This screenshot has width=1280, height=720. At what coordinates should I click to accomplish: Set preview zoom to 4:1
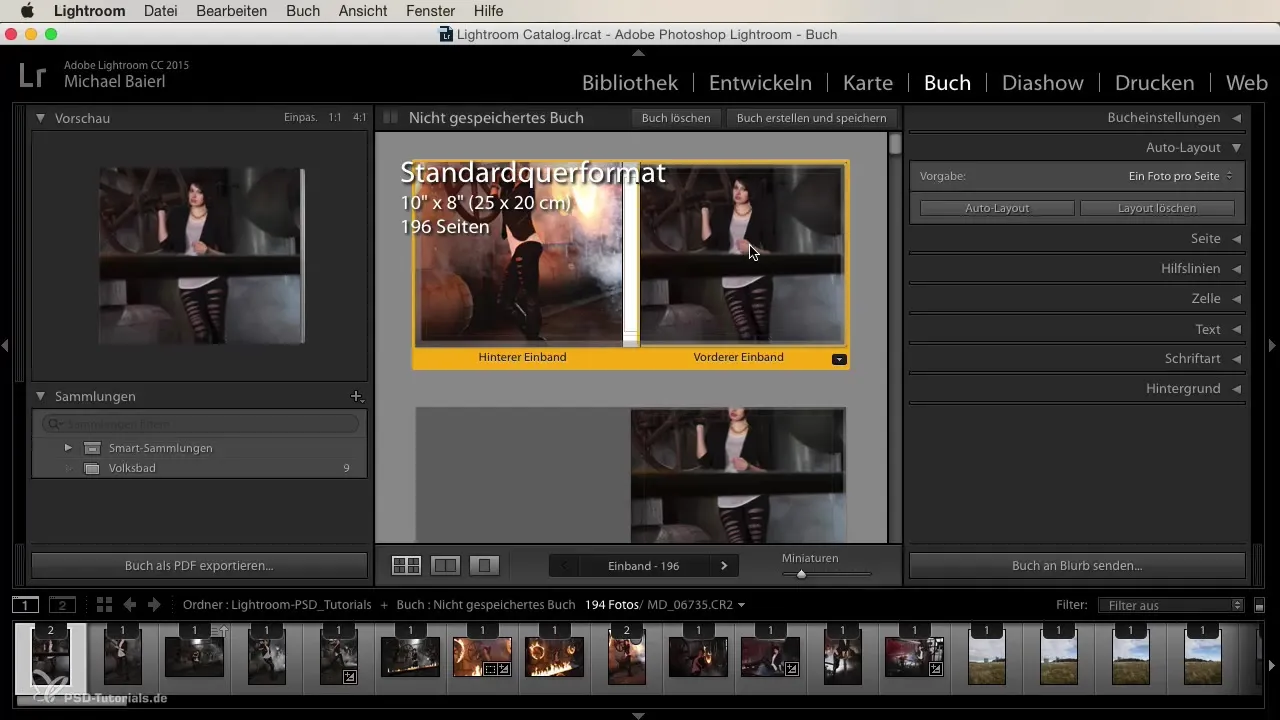(x=359, y=118)
